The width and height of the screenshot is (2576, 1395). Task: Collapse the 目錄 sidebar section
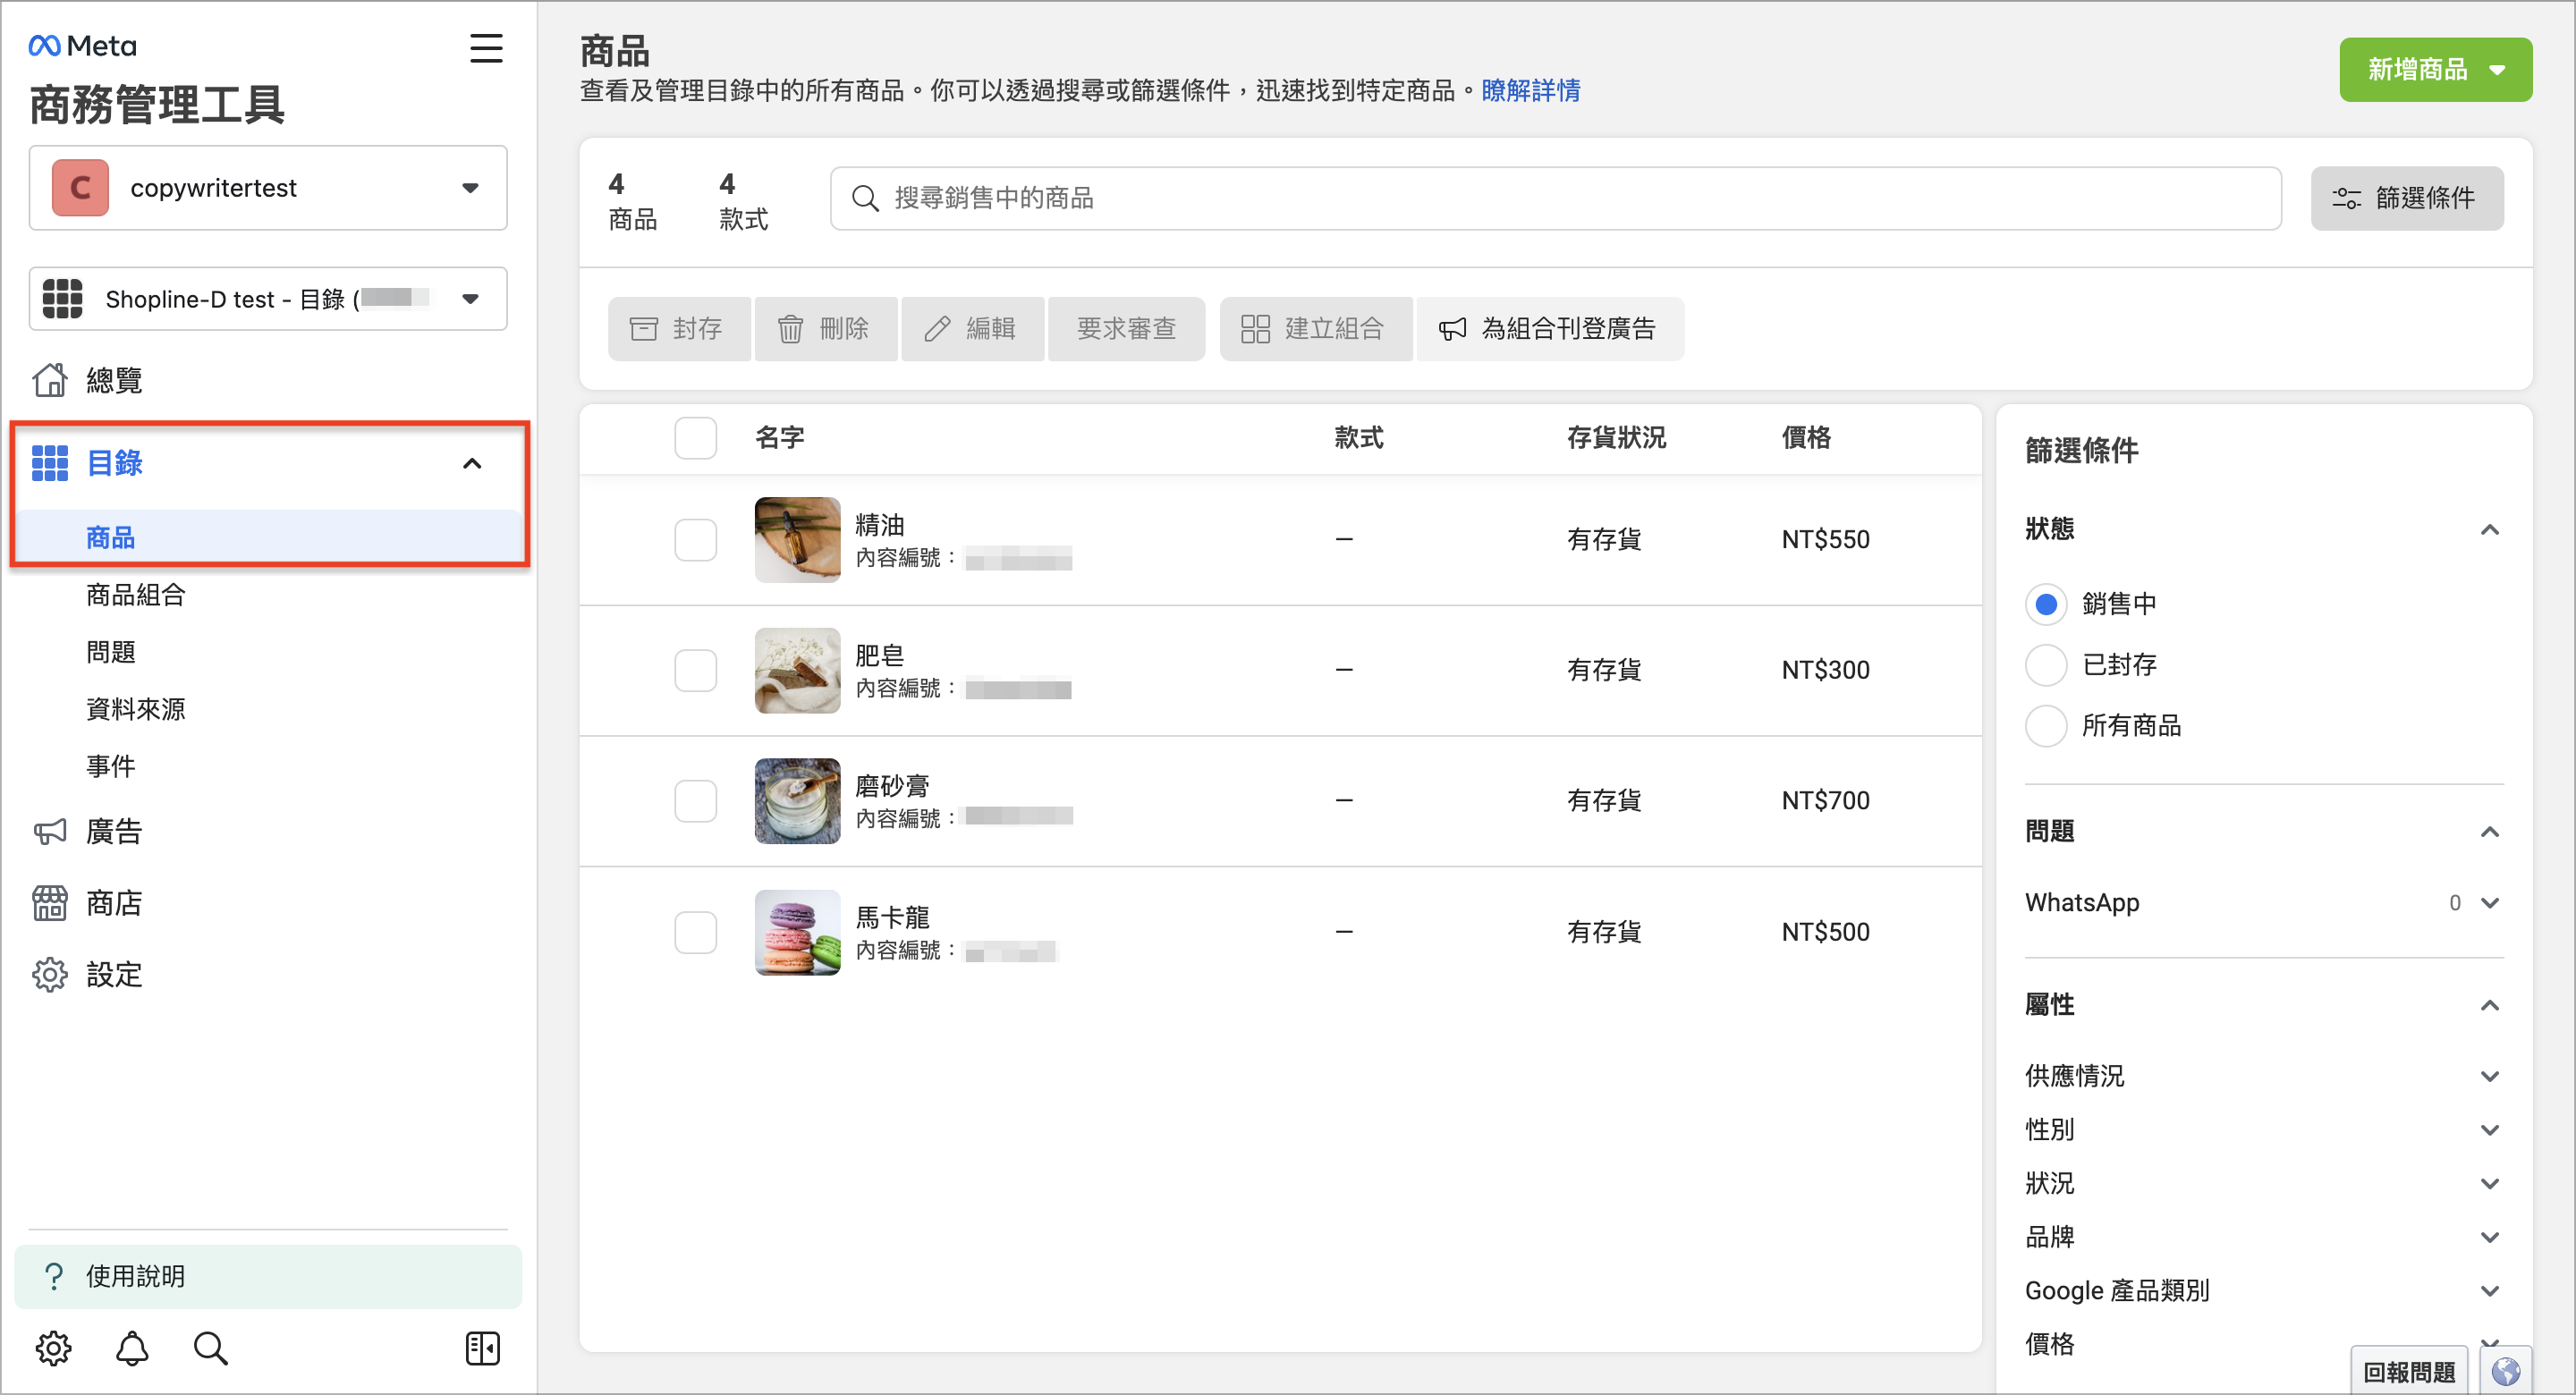(472, 463)
